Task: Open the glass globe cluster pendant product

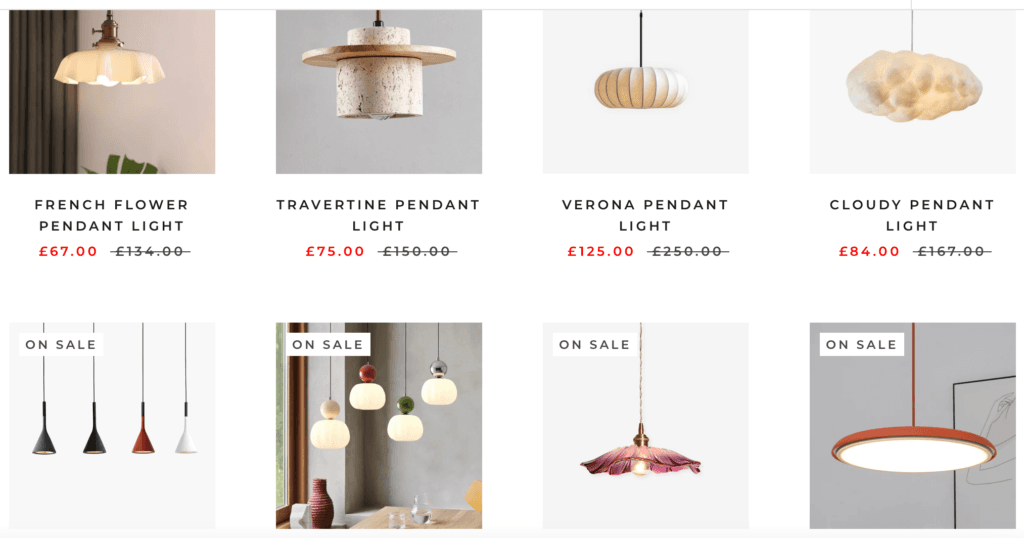Action: [379, 425]
